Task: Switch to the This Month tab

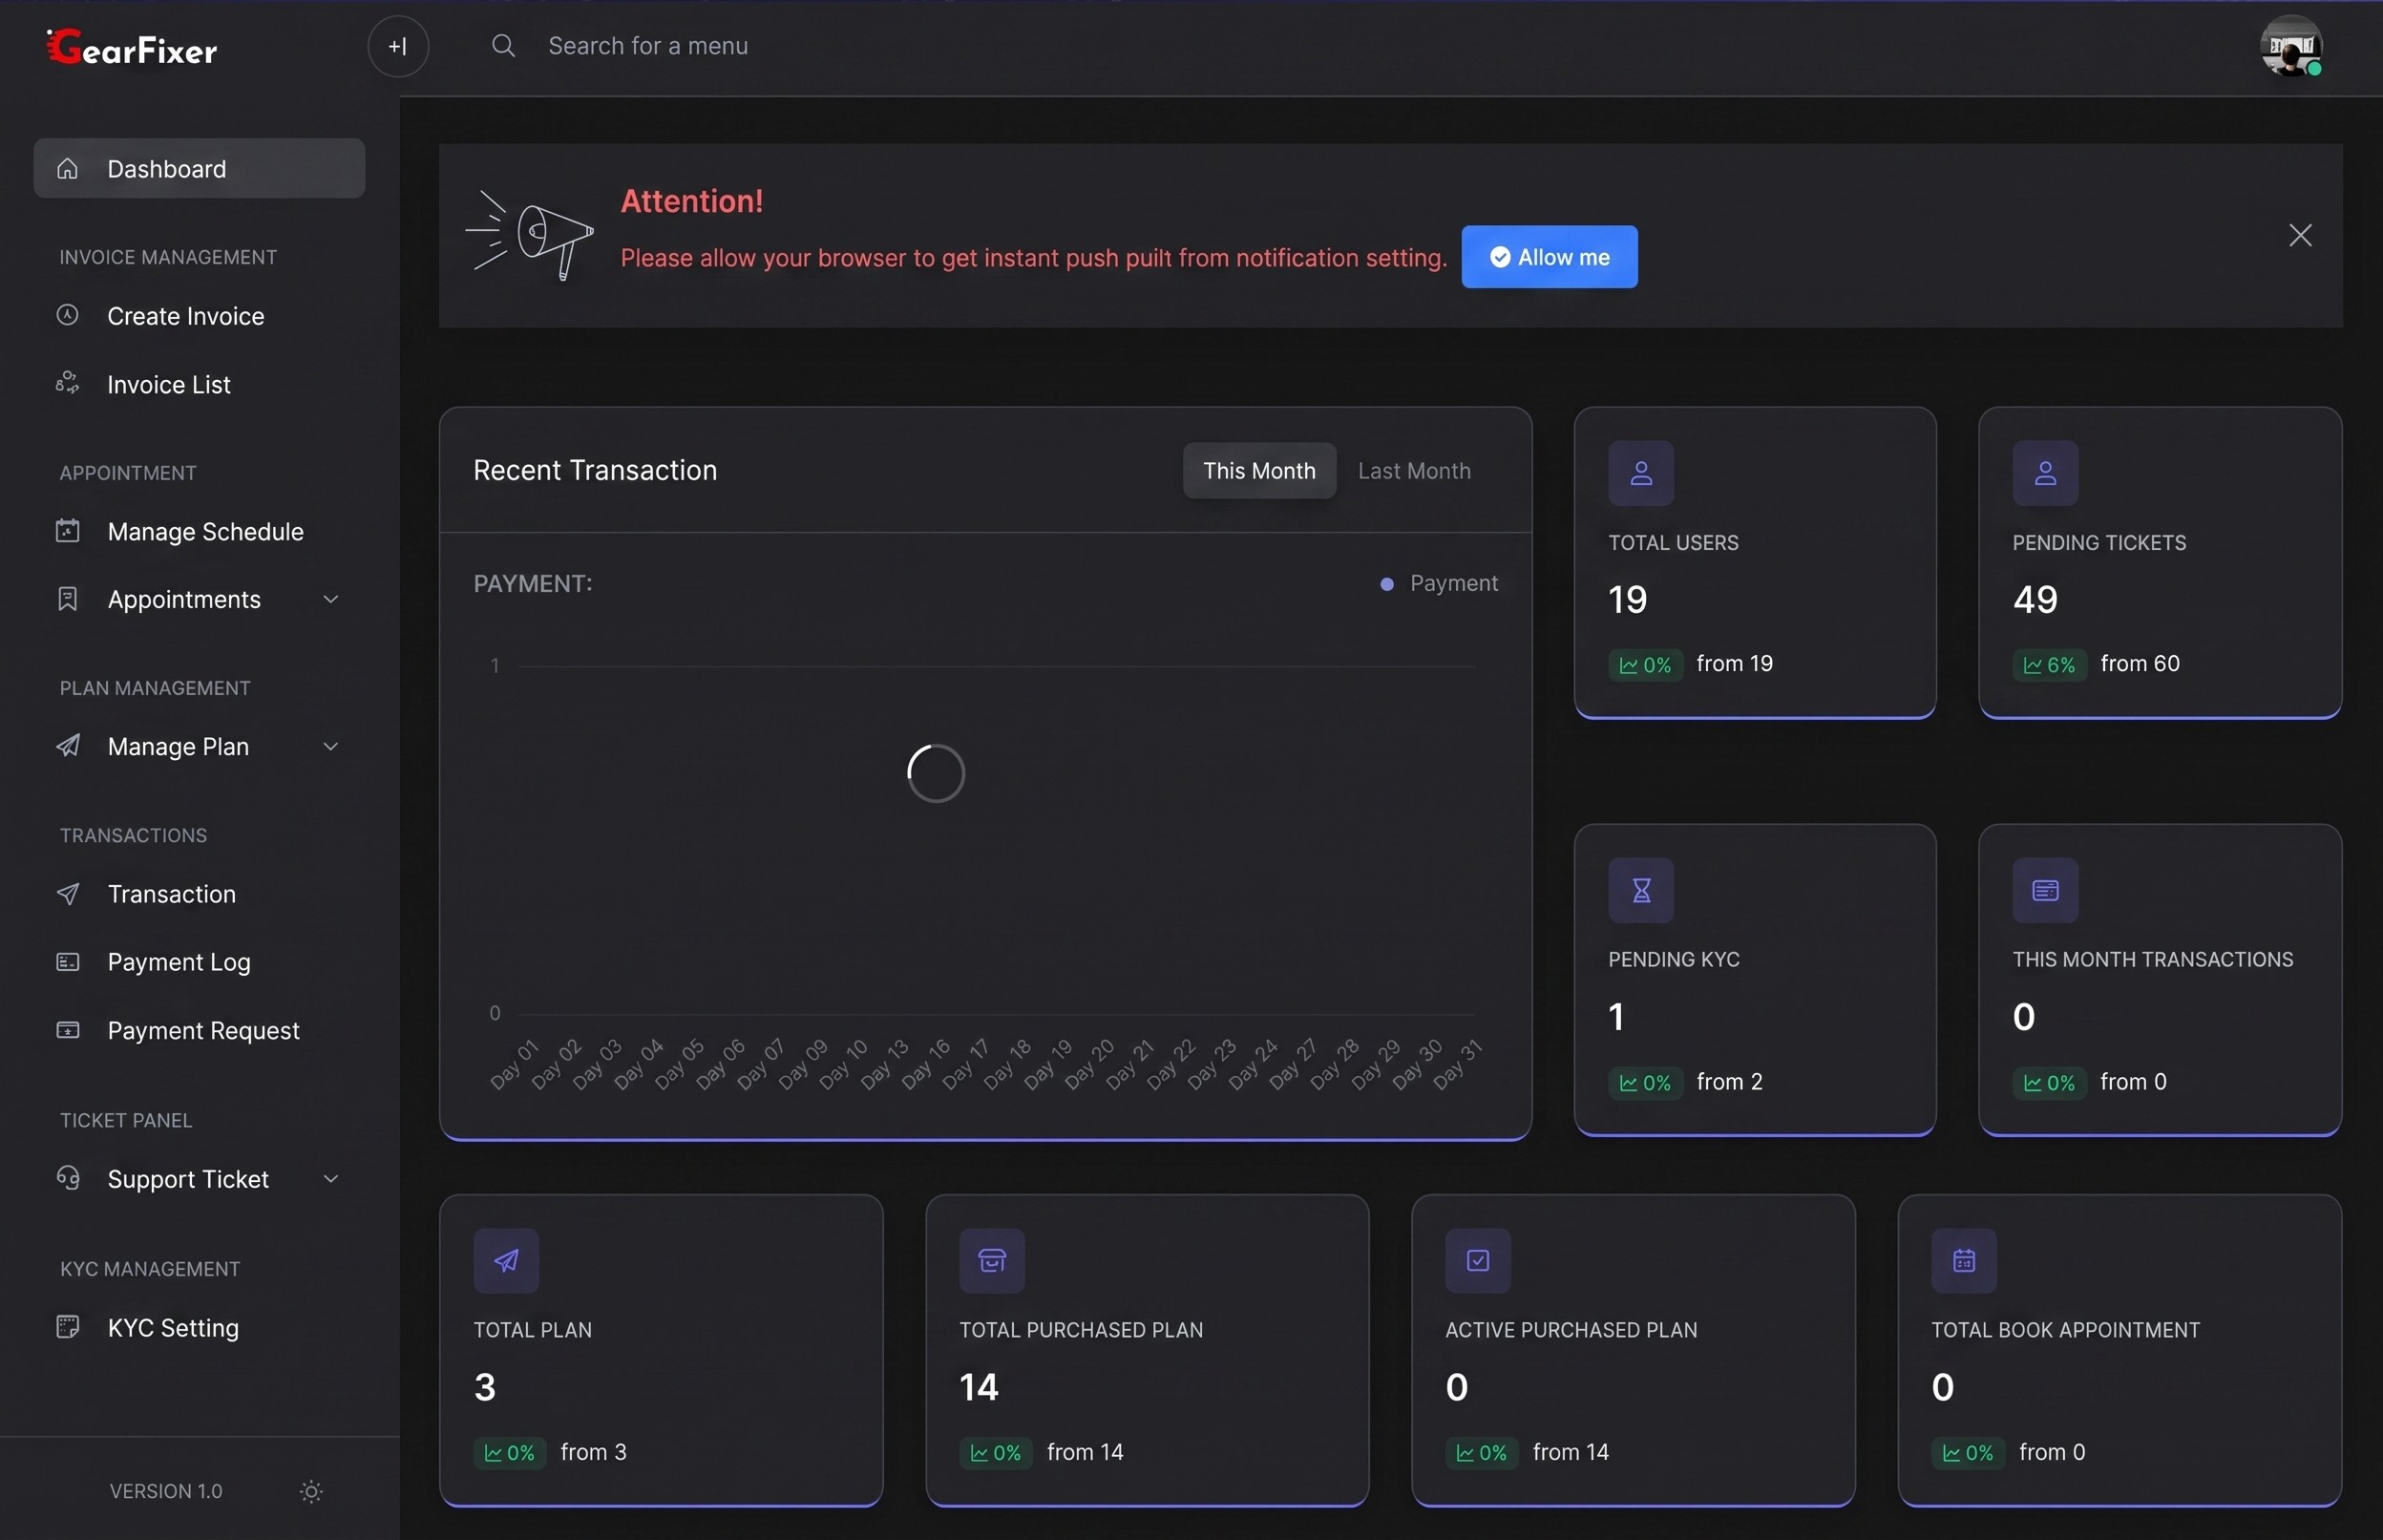Action: click(x=1259, y=470)
